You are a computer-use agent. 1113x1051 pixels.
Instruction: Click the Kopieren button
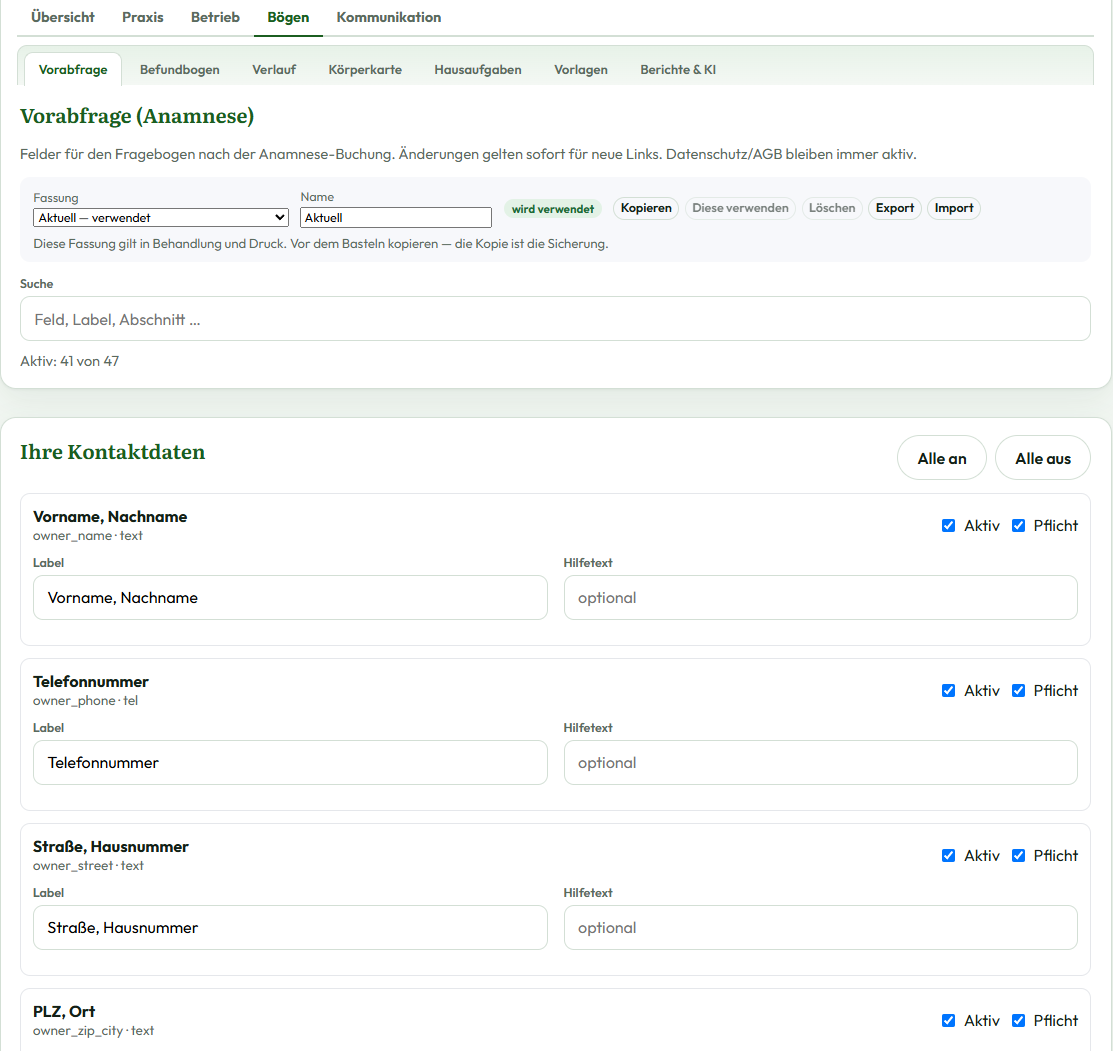click(646, 208)
